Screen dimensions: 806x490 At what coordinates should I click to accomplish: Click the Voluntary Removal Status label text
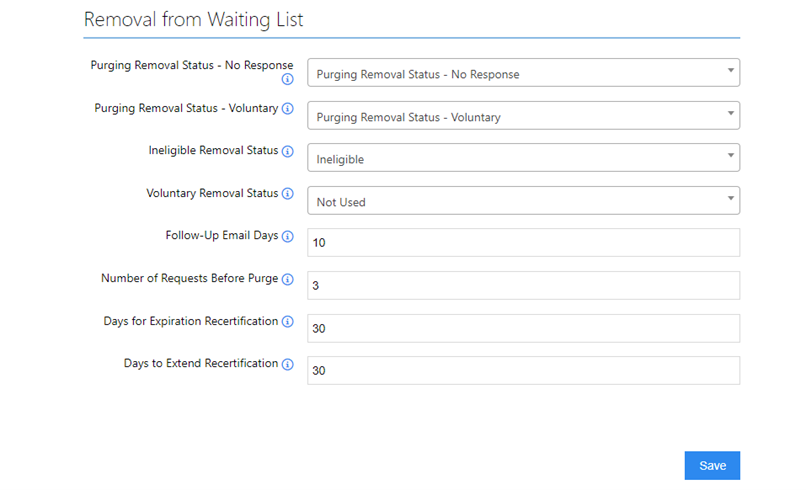pyautogui.click(x=212, y=193)
